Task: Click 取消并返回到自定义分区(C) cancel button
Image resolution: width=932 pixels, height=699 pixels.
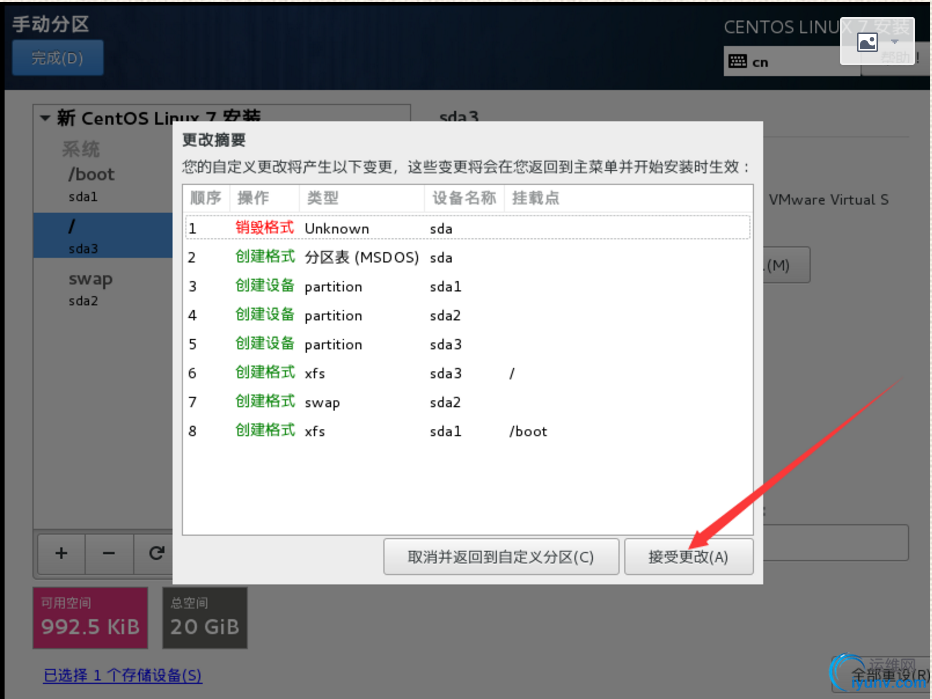Action: (x=501, y=557)
